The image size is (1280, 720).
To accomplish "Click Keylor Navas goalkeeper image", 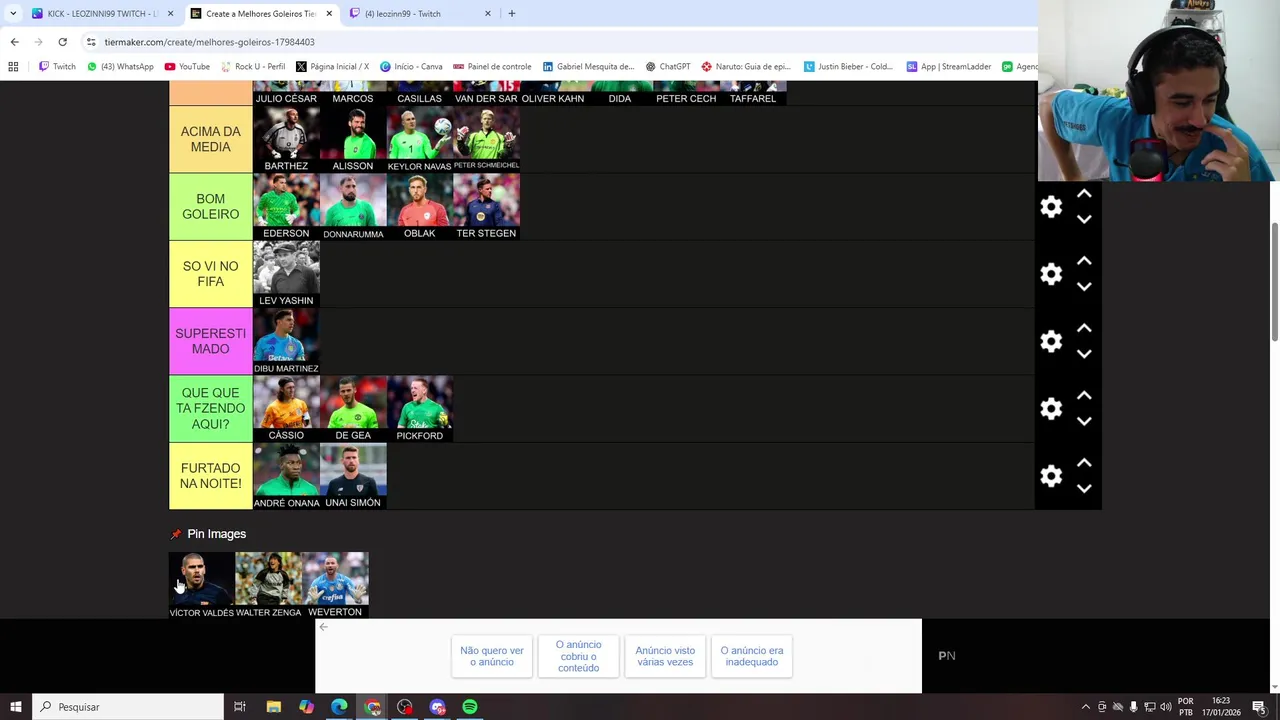I will (x=420, y=139).
